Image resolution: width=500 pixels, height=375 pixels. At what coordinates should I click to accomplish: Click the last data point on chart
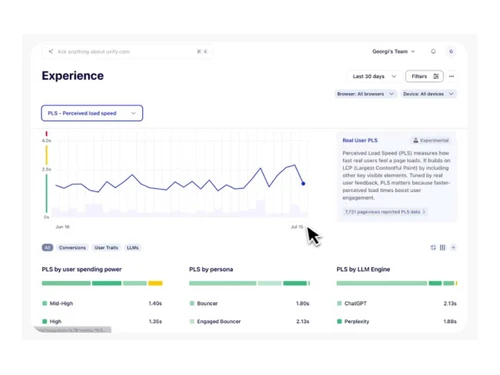coord(303,183)
